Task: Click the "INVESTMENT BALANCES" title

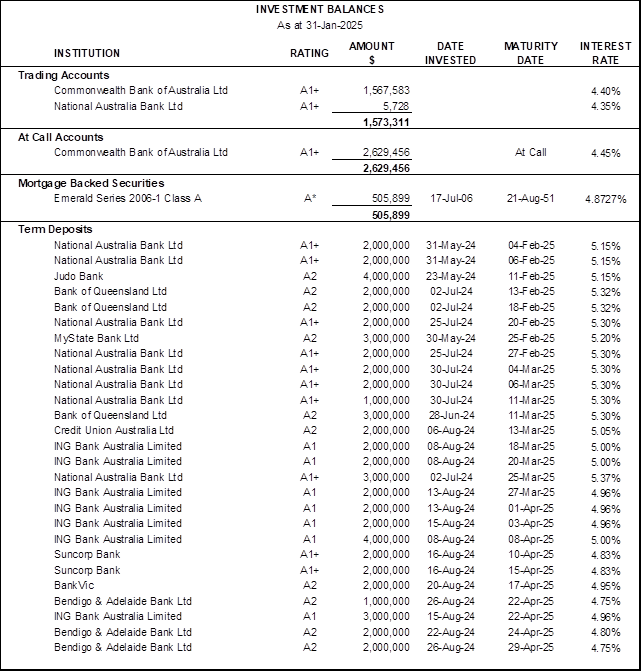Action: click(x=320, y=9)
